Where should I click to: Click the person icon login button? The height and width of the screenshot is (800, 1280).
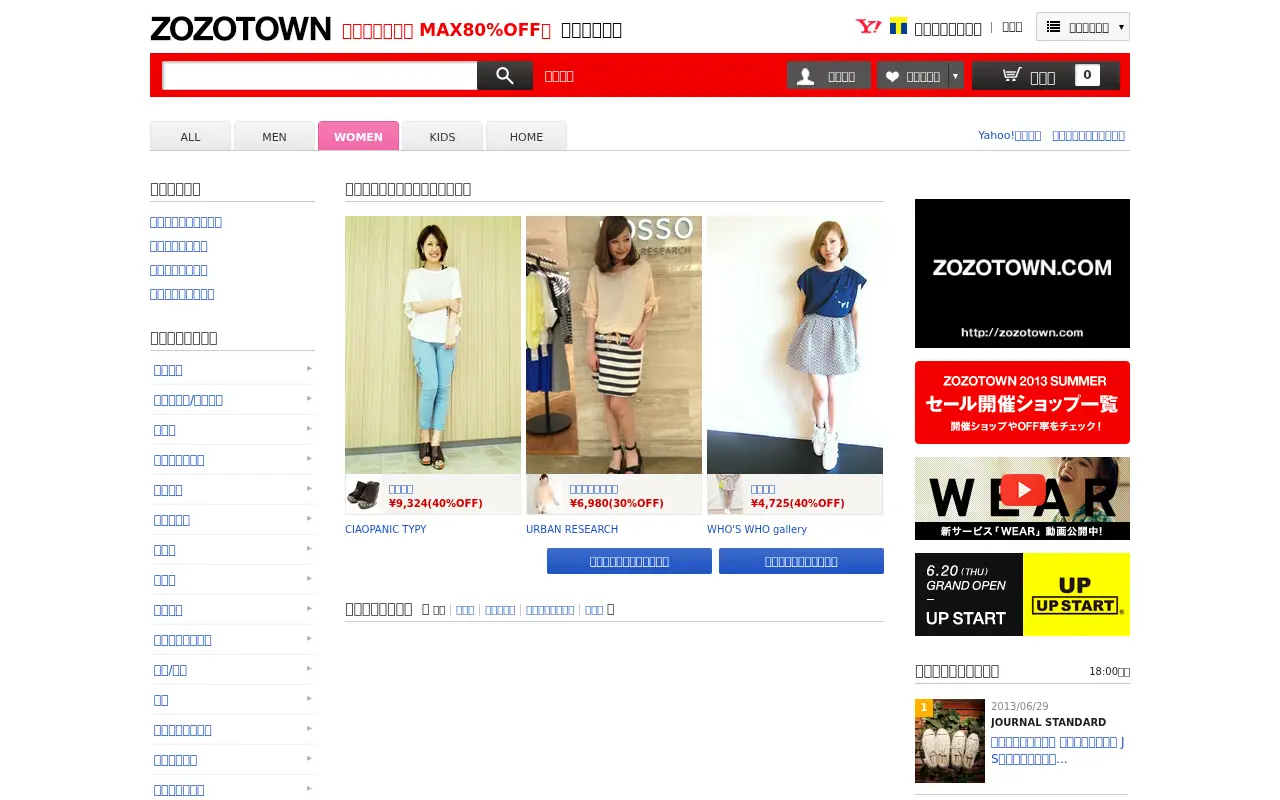[828, 76]
